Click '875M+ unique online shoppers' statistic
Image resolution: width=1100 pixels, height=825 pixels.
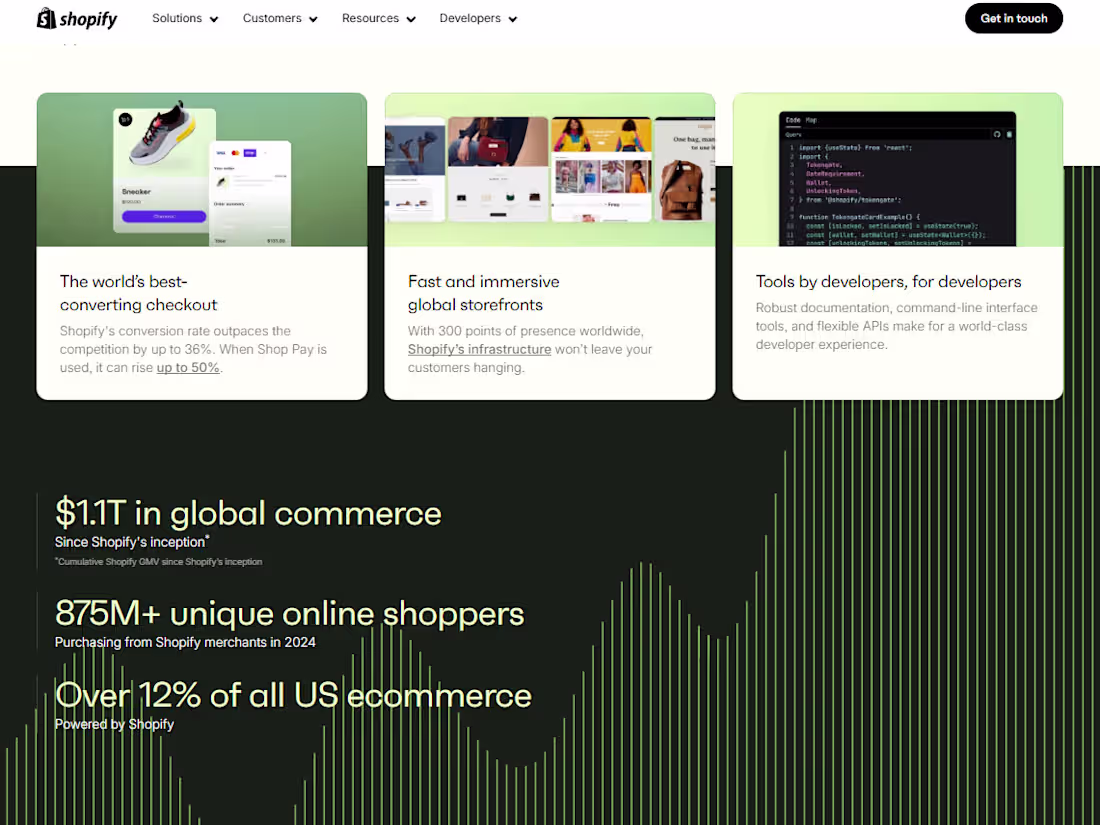coord(290,613)
